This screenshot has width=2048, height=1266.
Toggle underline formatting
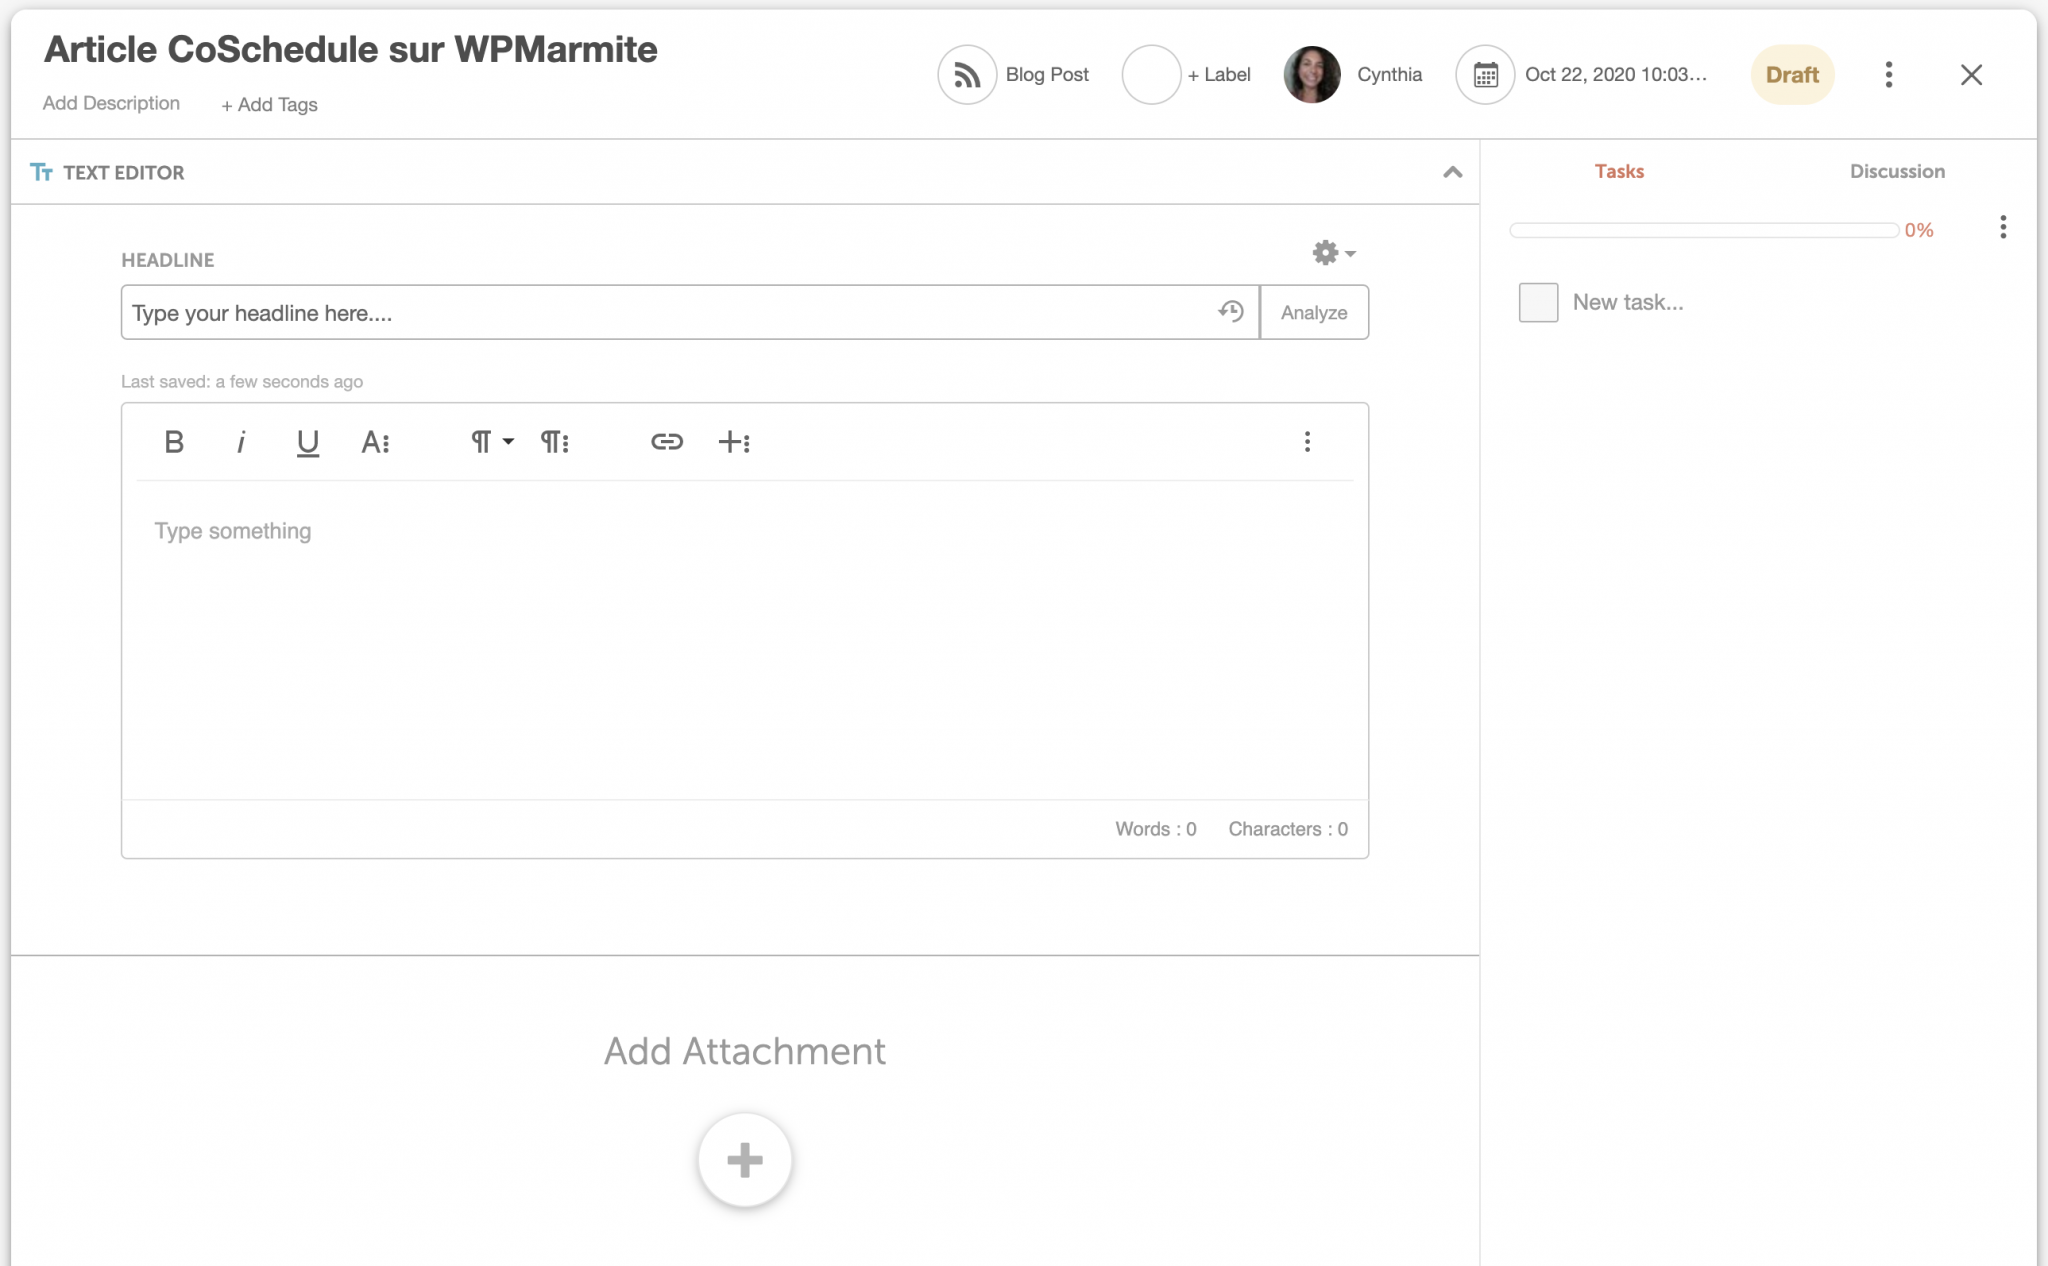point(308,442)
